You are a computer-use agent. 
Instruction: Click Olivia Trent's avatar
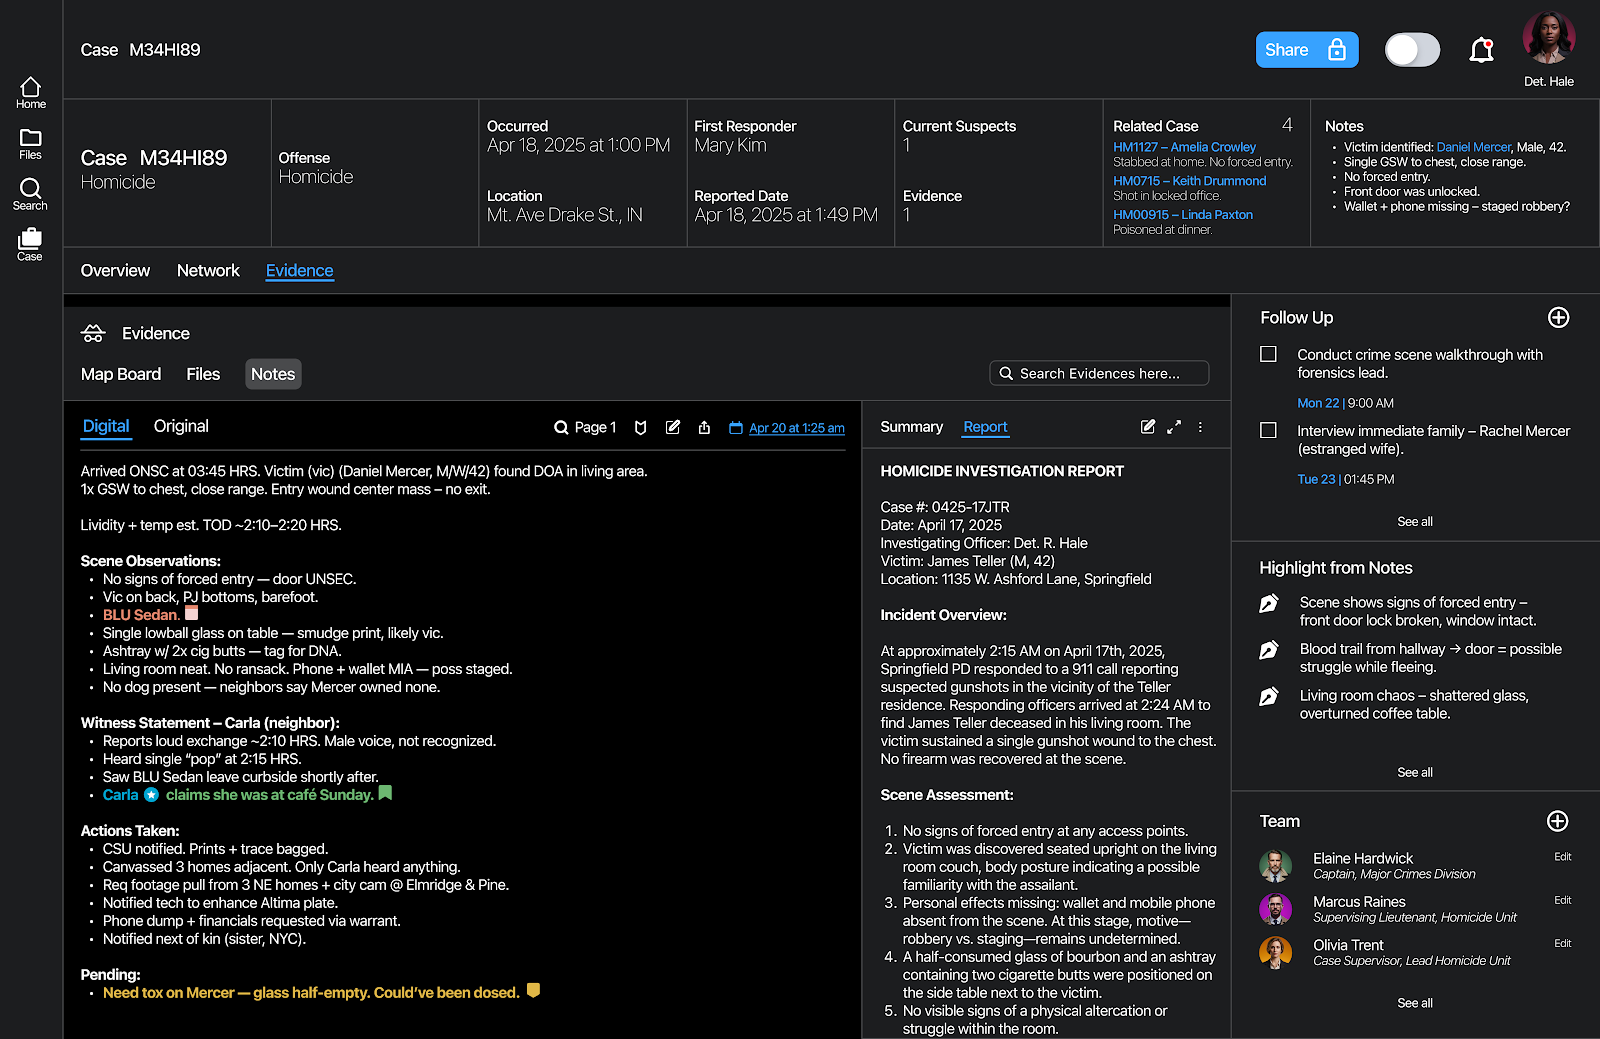1275,953
